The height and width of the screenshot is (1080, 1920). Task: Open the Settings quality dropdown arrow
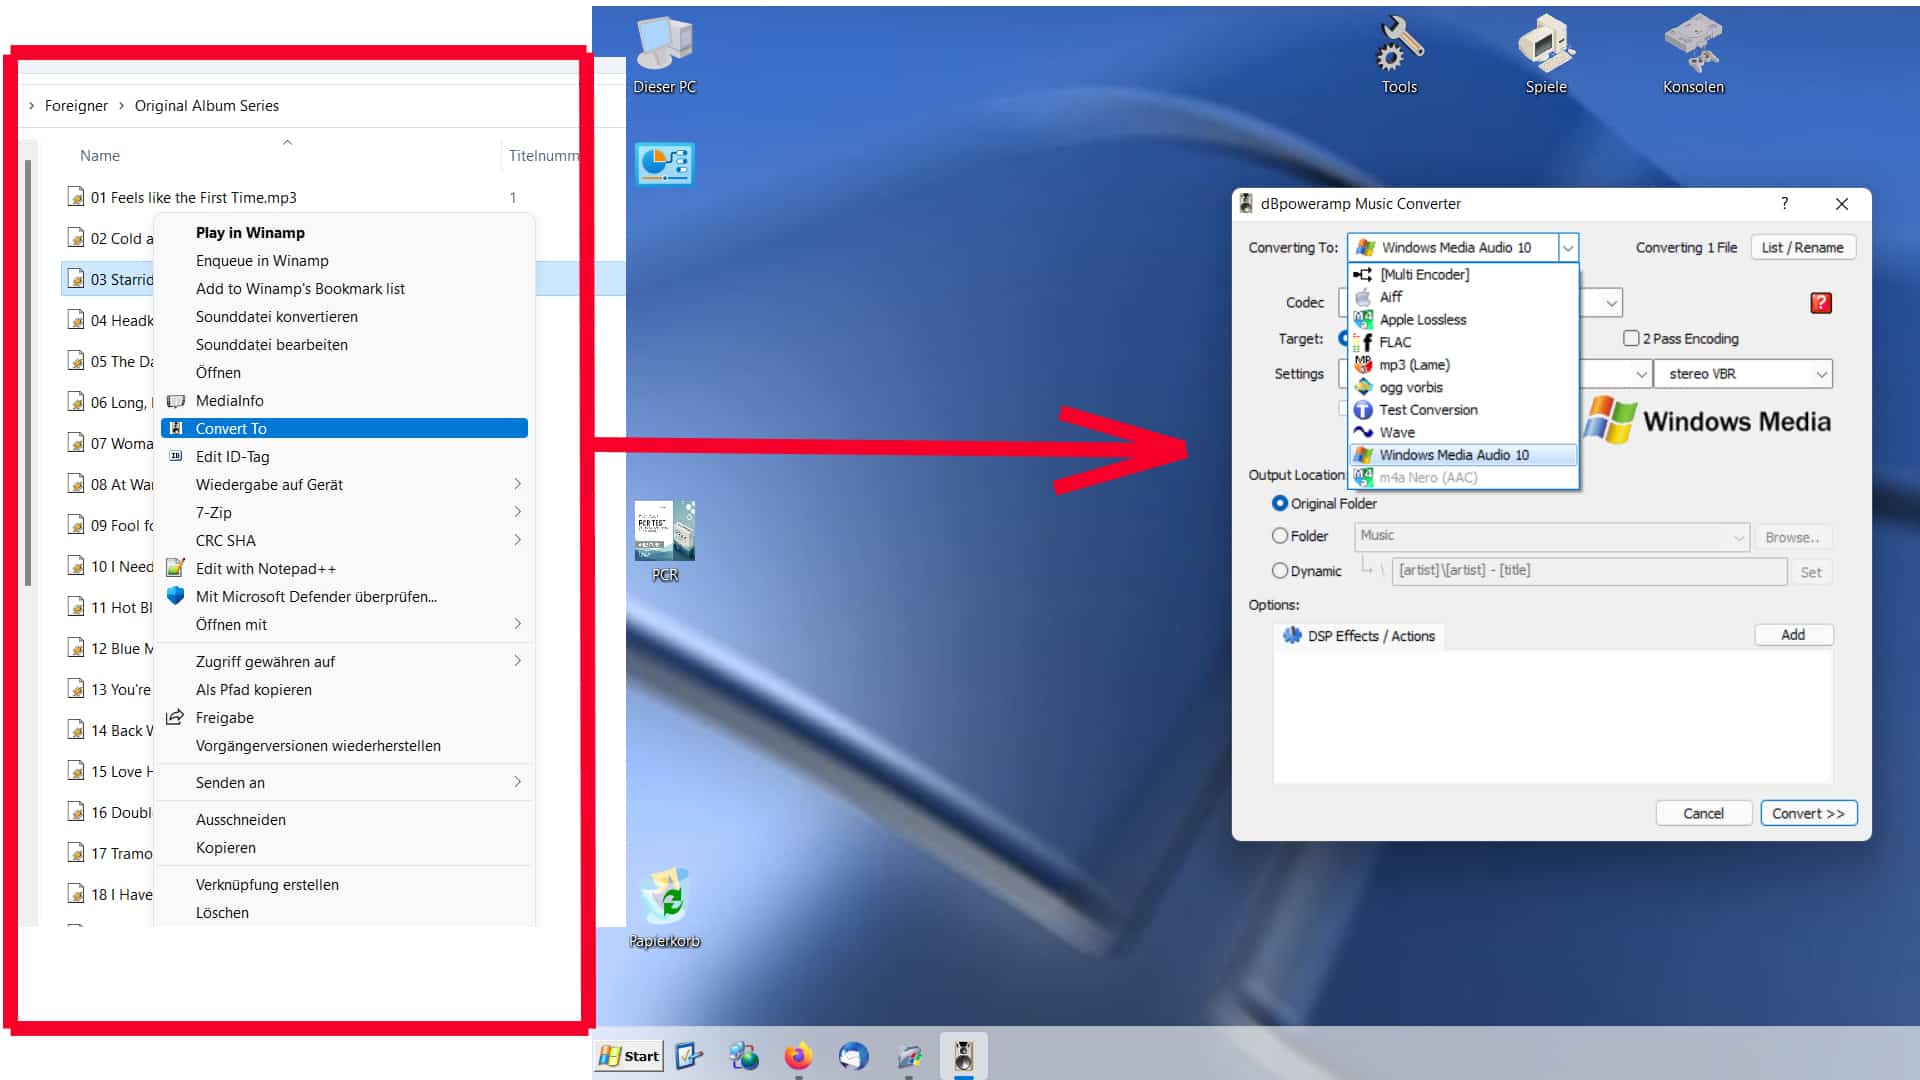1641,374
